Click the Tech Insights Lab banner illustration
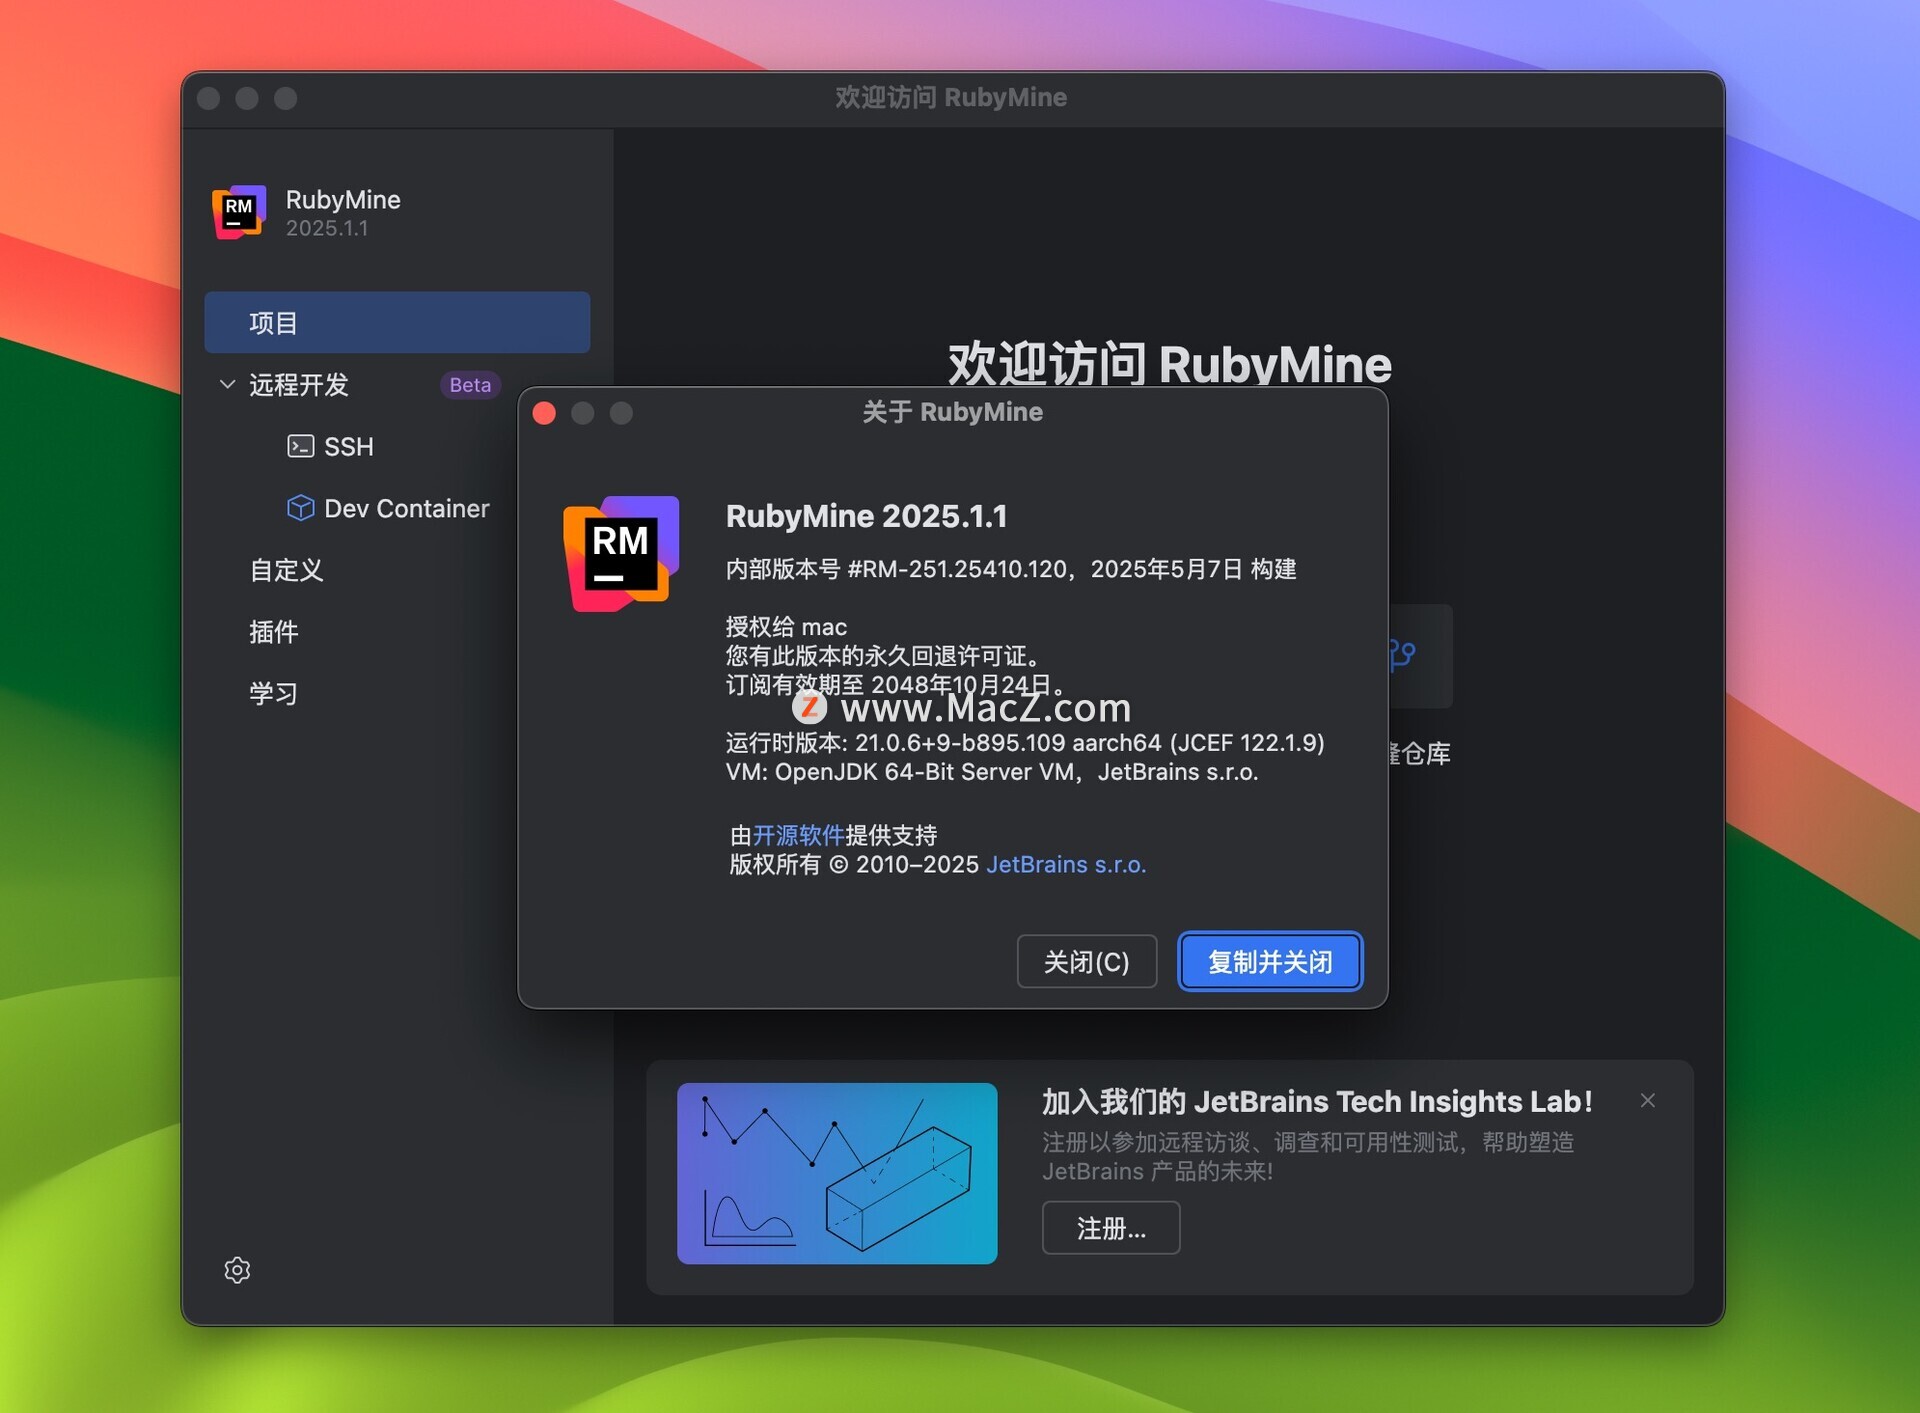 tap(837, 1173)
